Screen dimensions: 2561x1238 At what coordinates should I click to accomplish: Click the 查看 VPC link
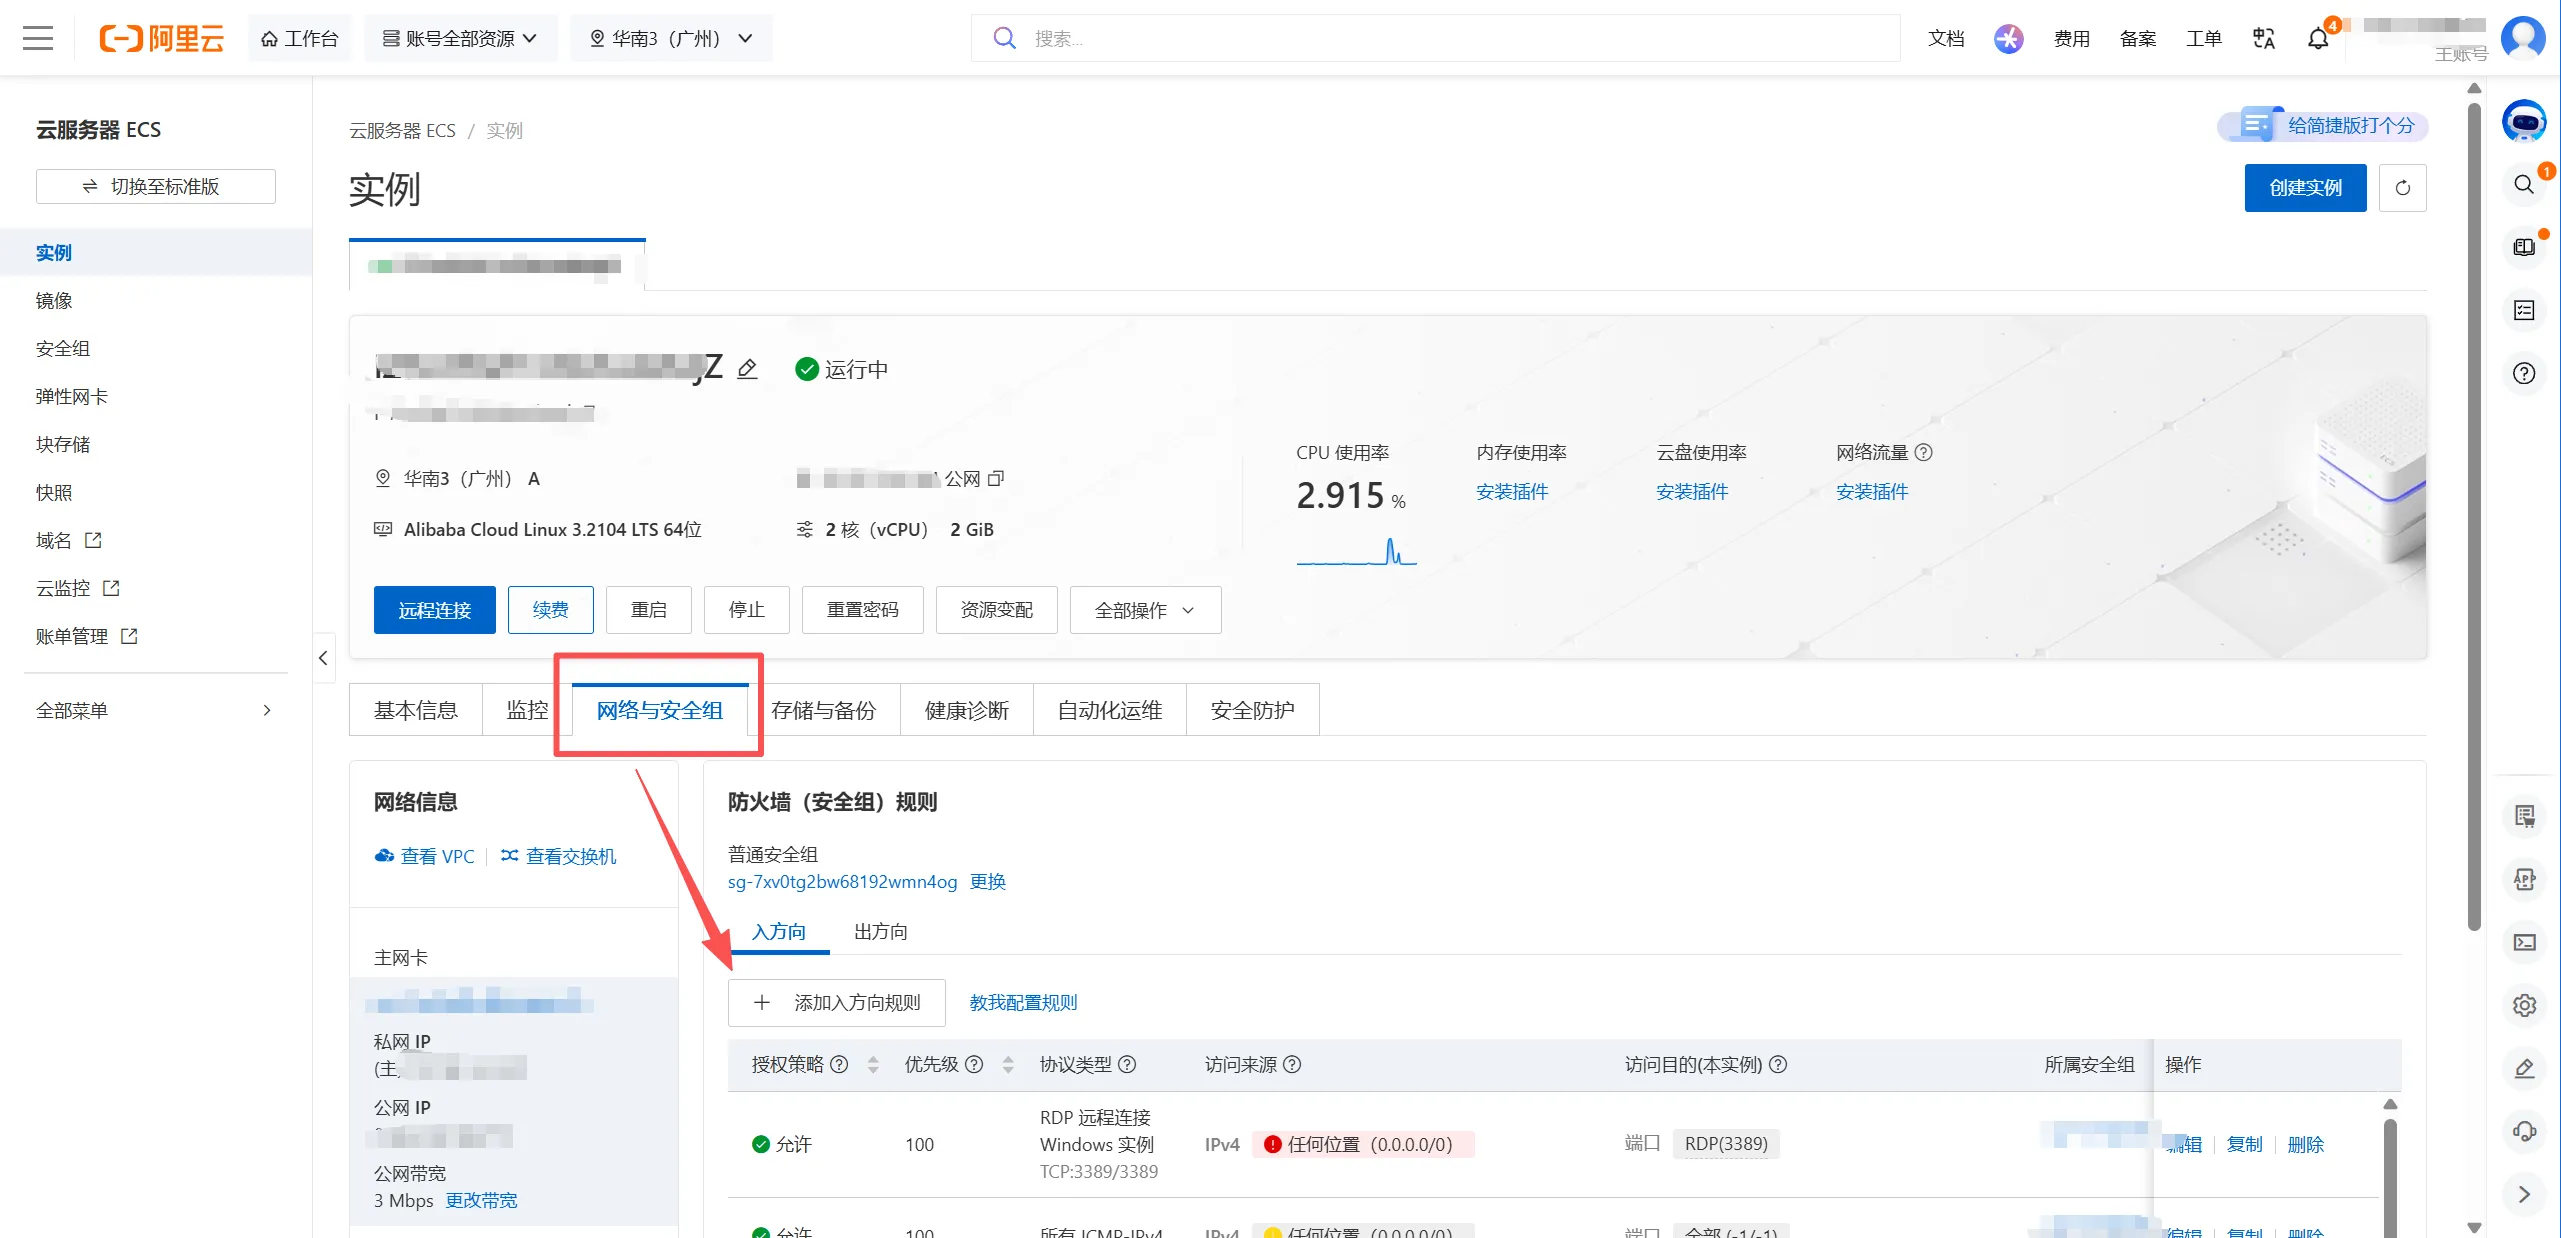click(425, 856)
